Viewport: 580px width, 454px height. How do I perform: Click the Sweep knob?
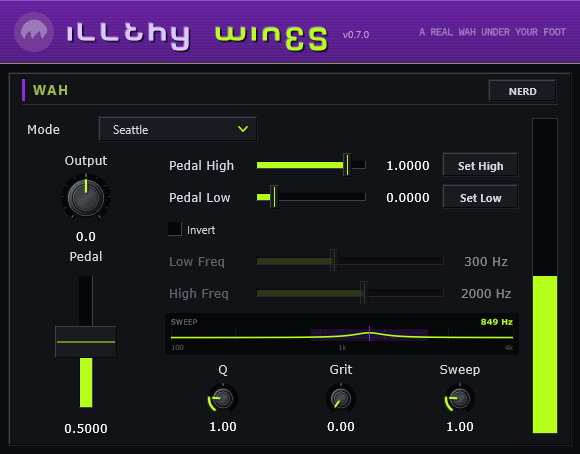coord(460,398)
